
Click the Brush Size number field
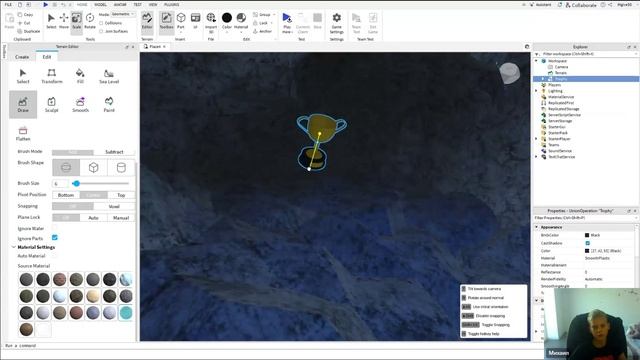[x=60, y=184]
